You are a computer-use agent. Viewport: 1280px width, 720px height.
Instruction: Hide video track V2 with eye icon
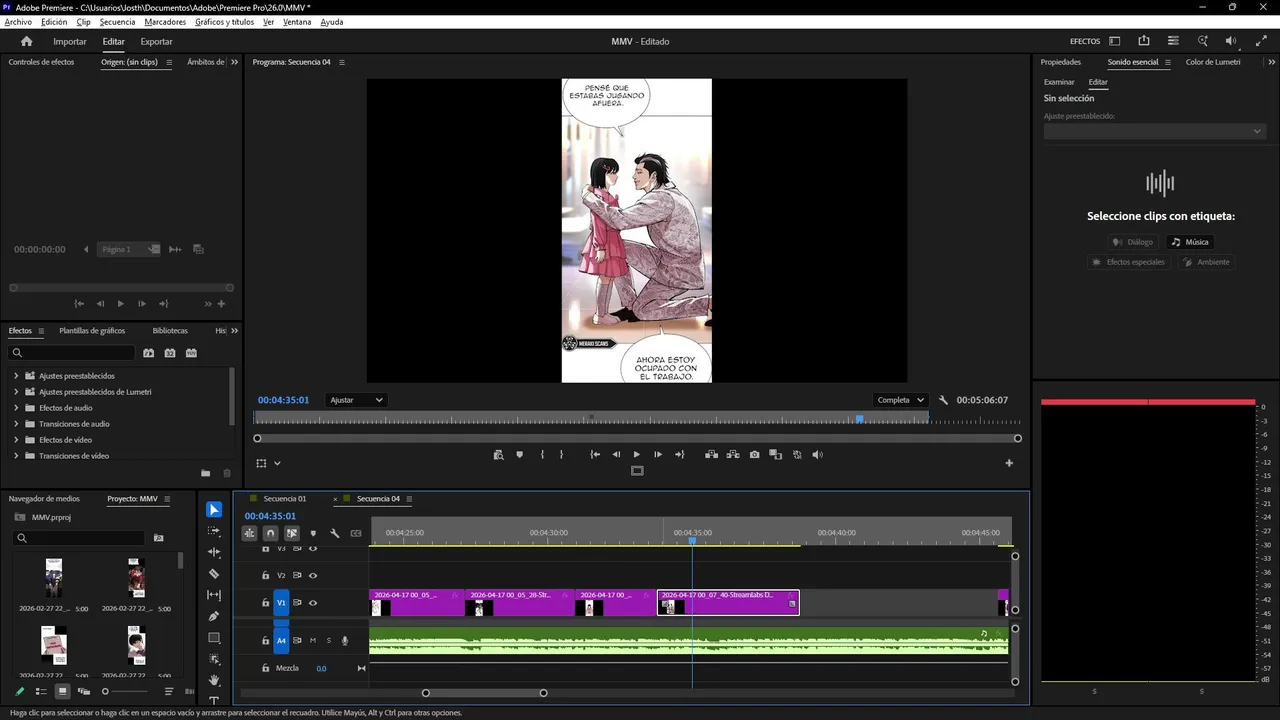pyautogui.click(x=313, y=576)
